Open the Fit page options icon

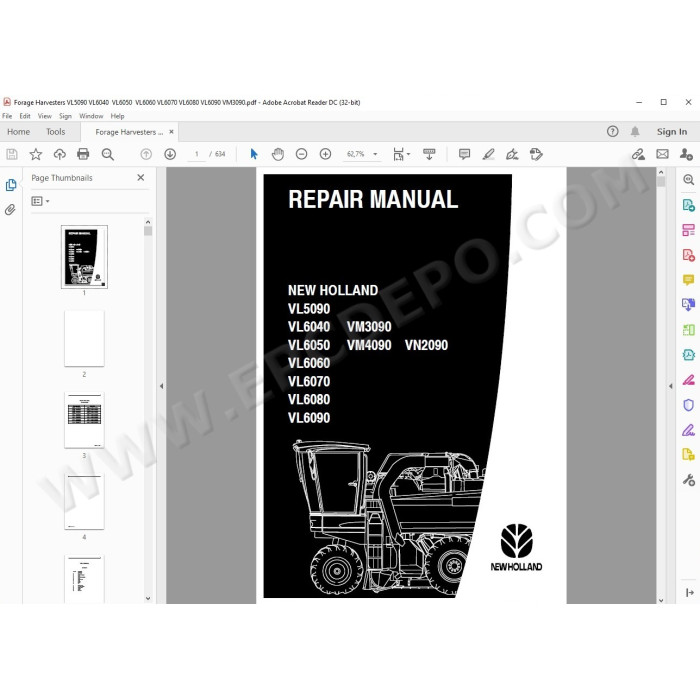click(x=401, y=154)
